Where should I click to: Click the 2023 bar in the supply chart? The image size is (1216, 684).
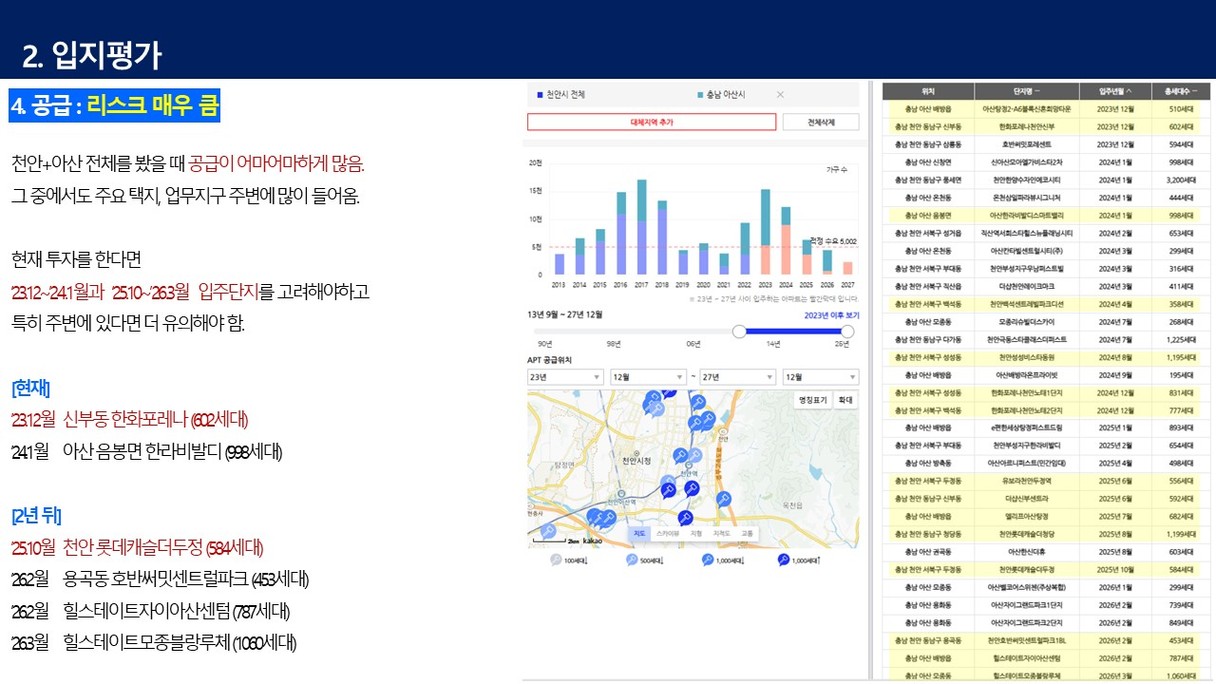[x=766, y=232]
